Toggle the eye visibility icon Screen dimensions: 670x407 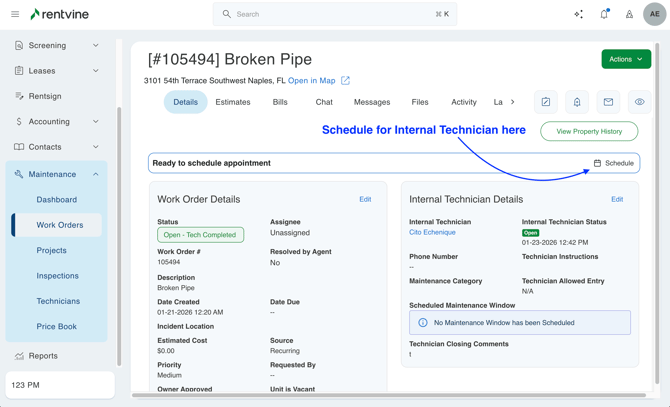point(639,102)
